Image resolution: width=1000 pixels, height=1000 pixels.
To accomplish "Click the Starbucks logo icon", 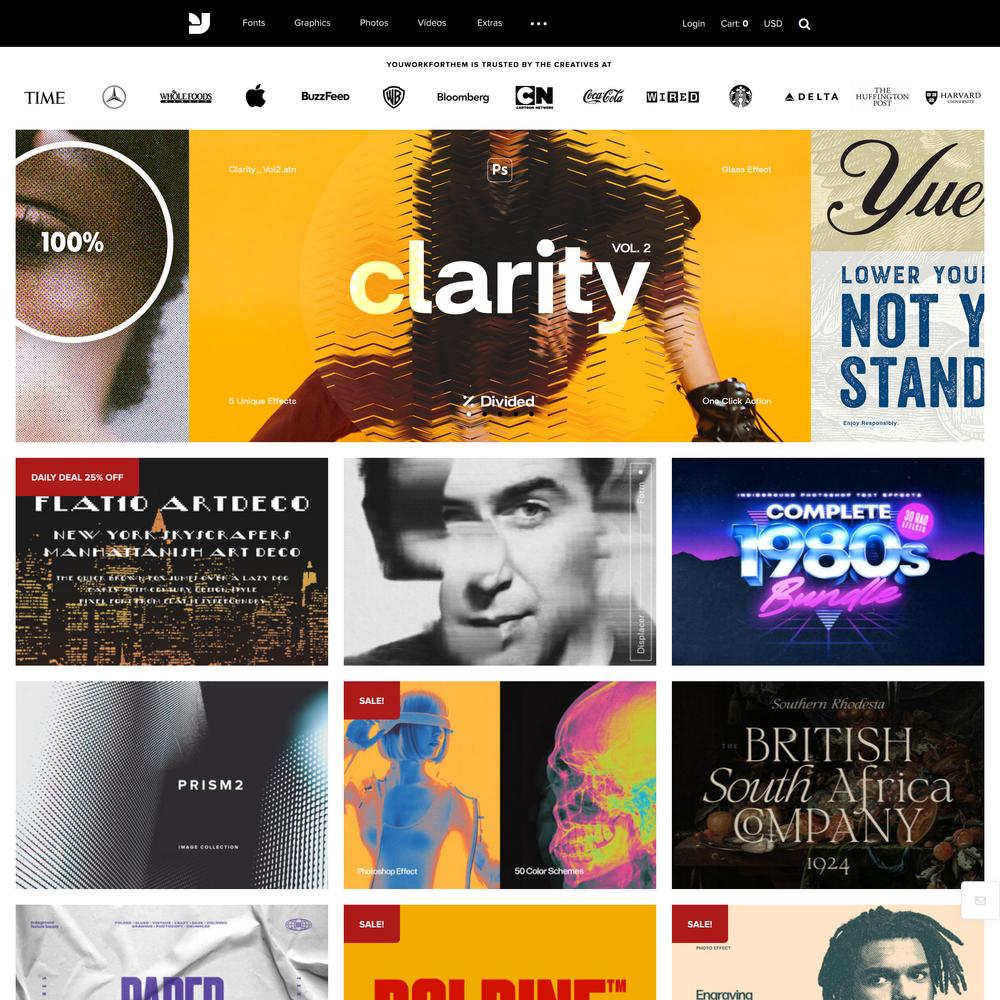I will (x=740, y=96).
